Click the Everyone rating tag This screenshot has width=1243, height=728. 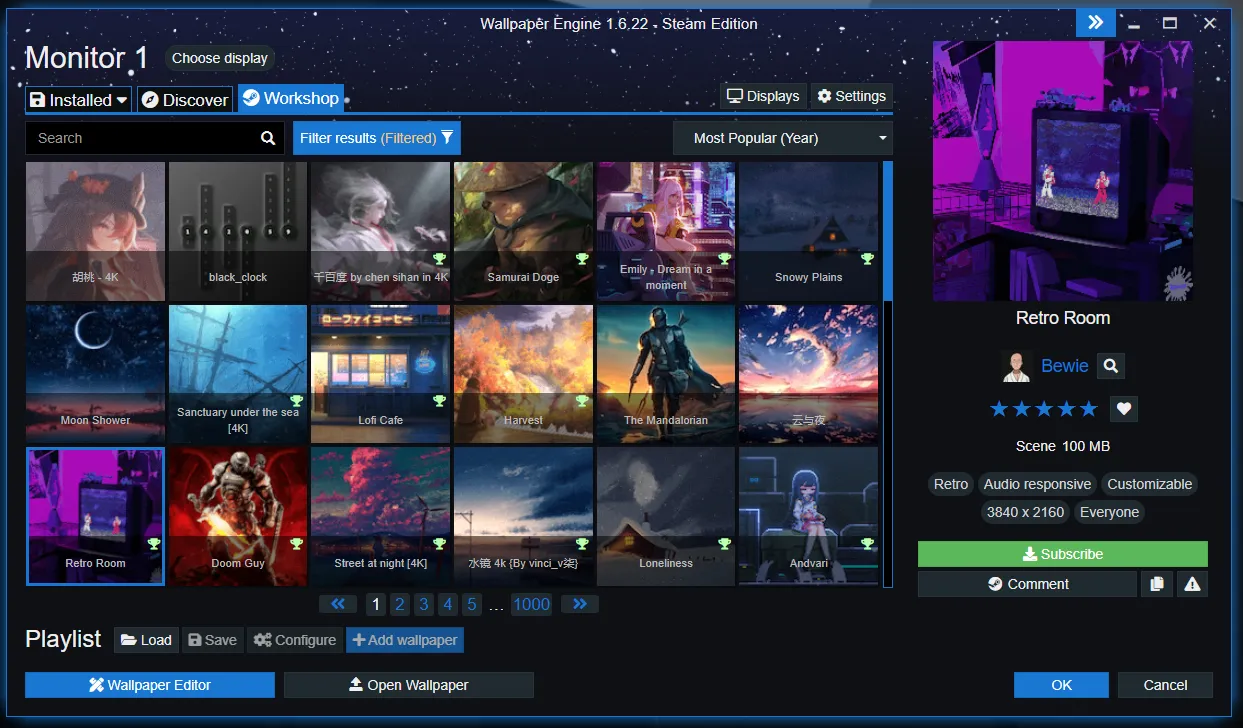[1109, 512]
